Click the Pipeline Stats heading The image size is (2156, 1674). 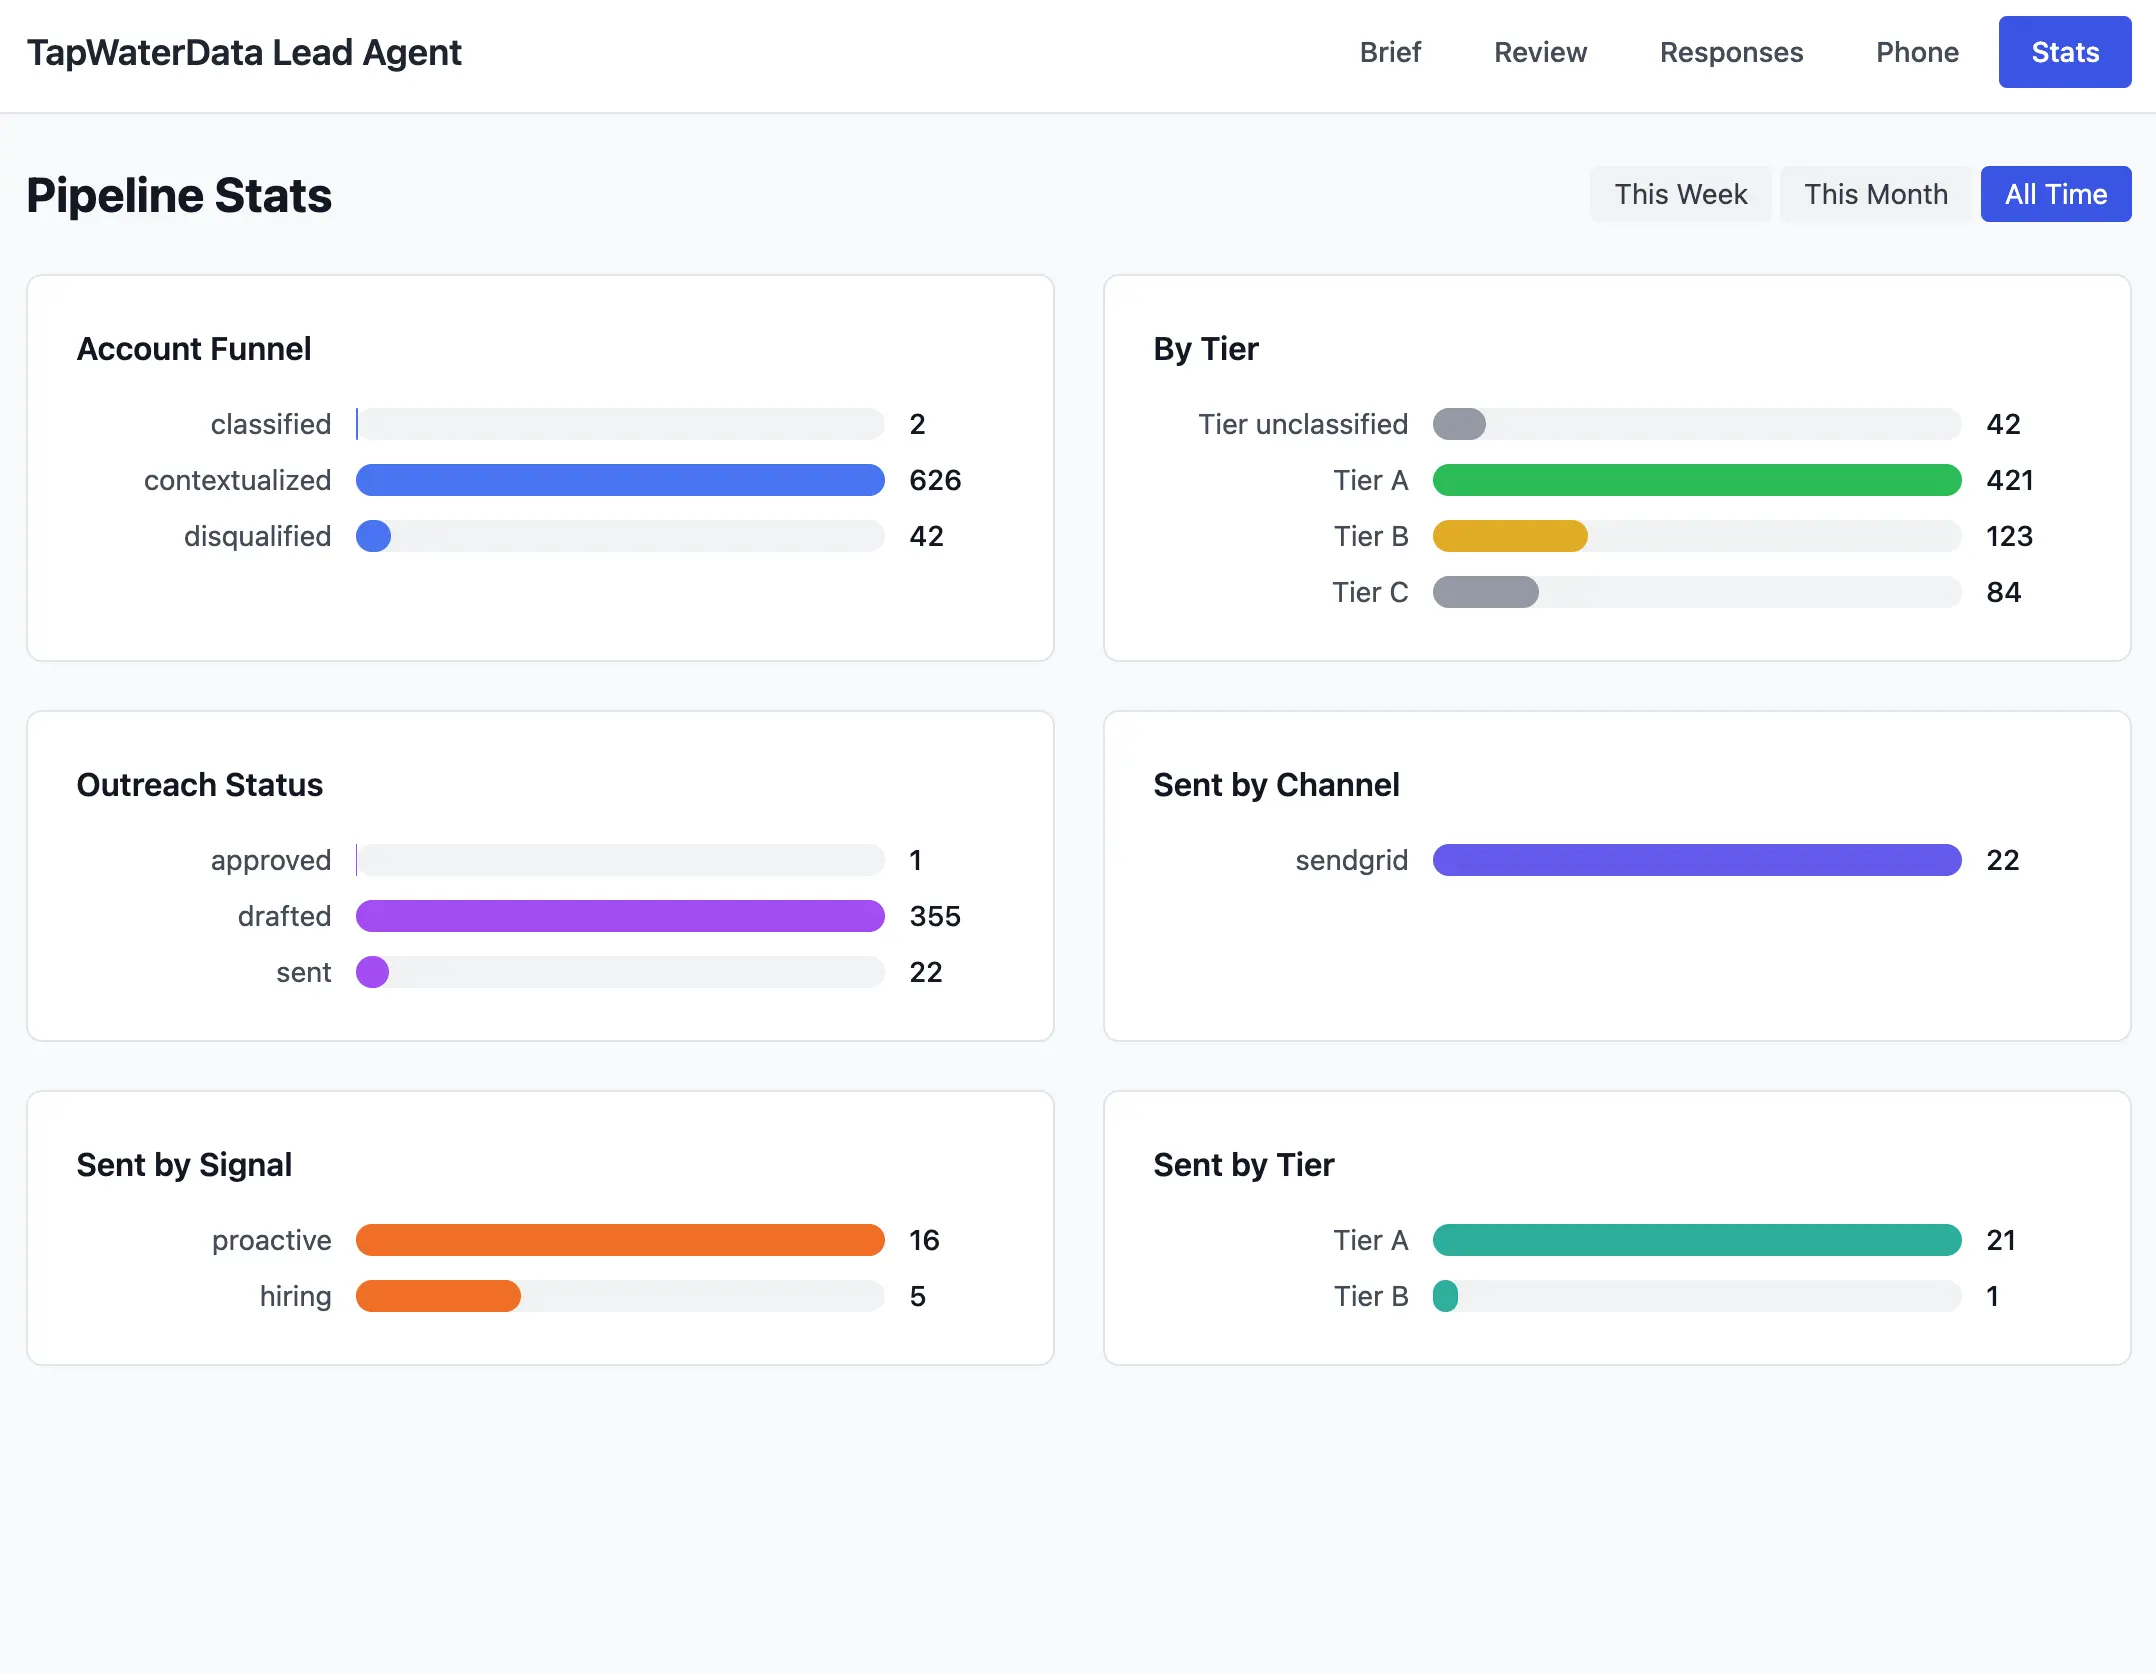pyautogui.click(x=179, y=196)
